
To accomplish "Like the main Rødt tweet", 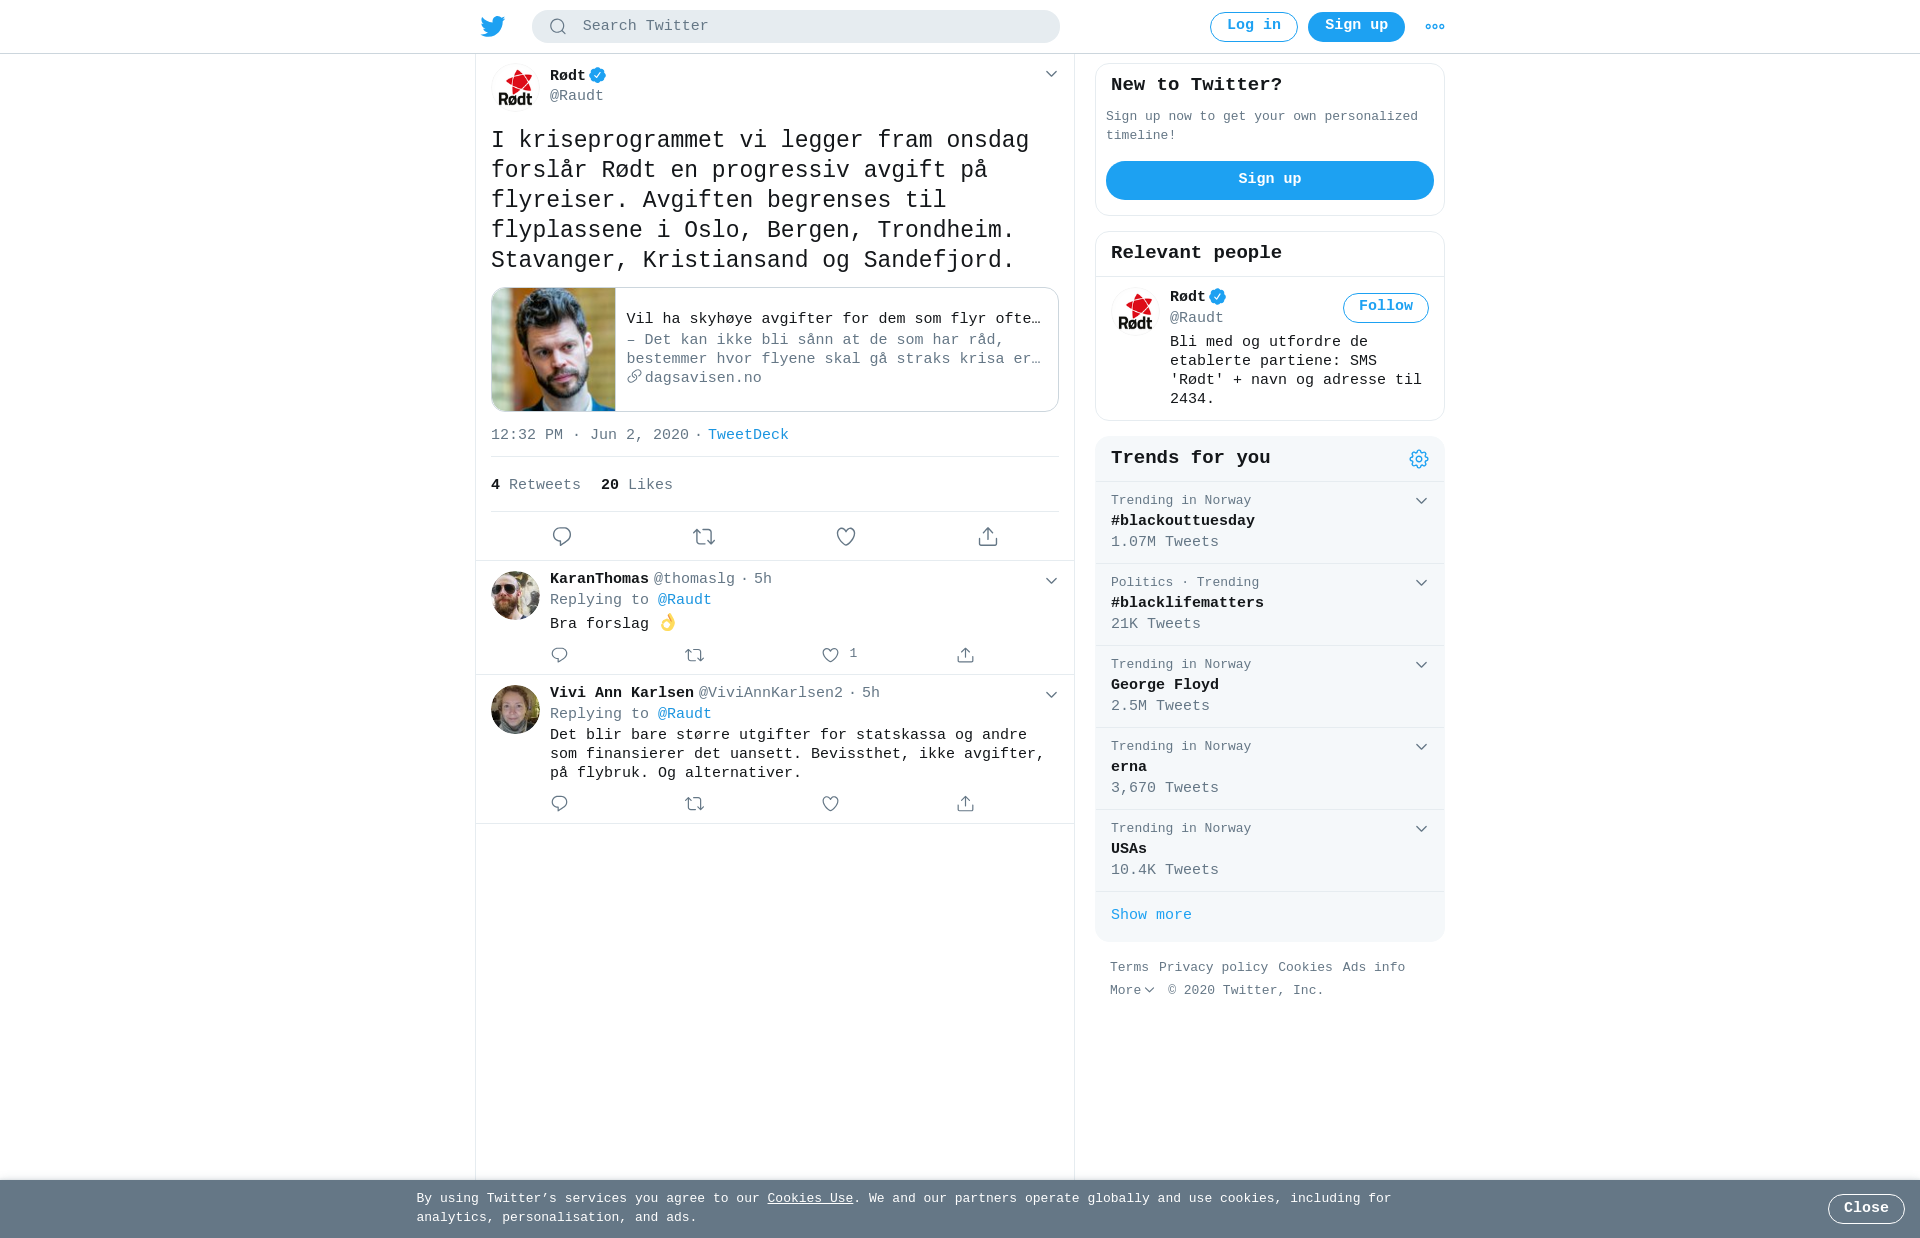I will click(846, 537).
